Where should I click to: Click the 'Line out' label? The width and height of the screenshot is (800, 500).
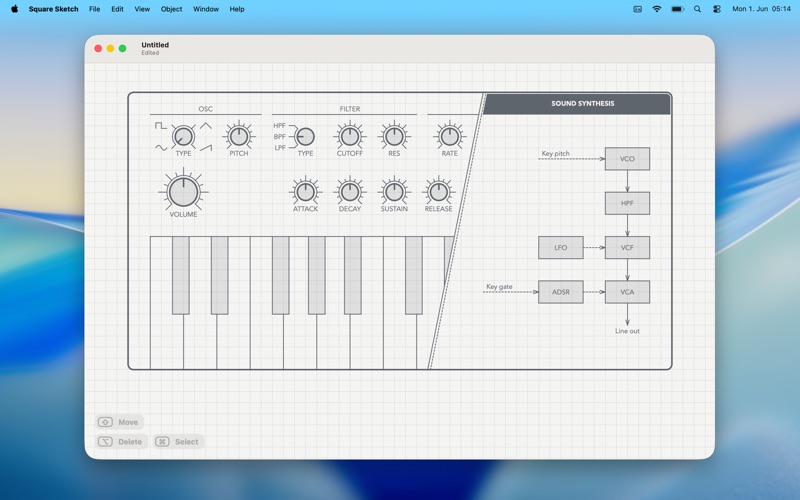click(627, 331)
